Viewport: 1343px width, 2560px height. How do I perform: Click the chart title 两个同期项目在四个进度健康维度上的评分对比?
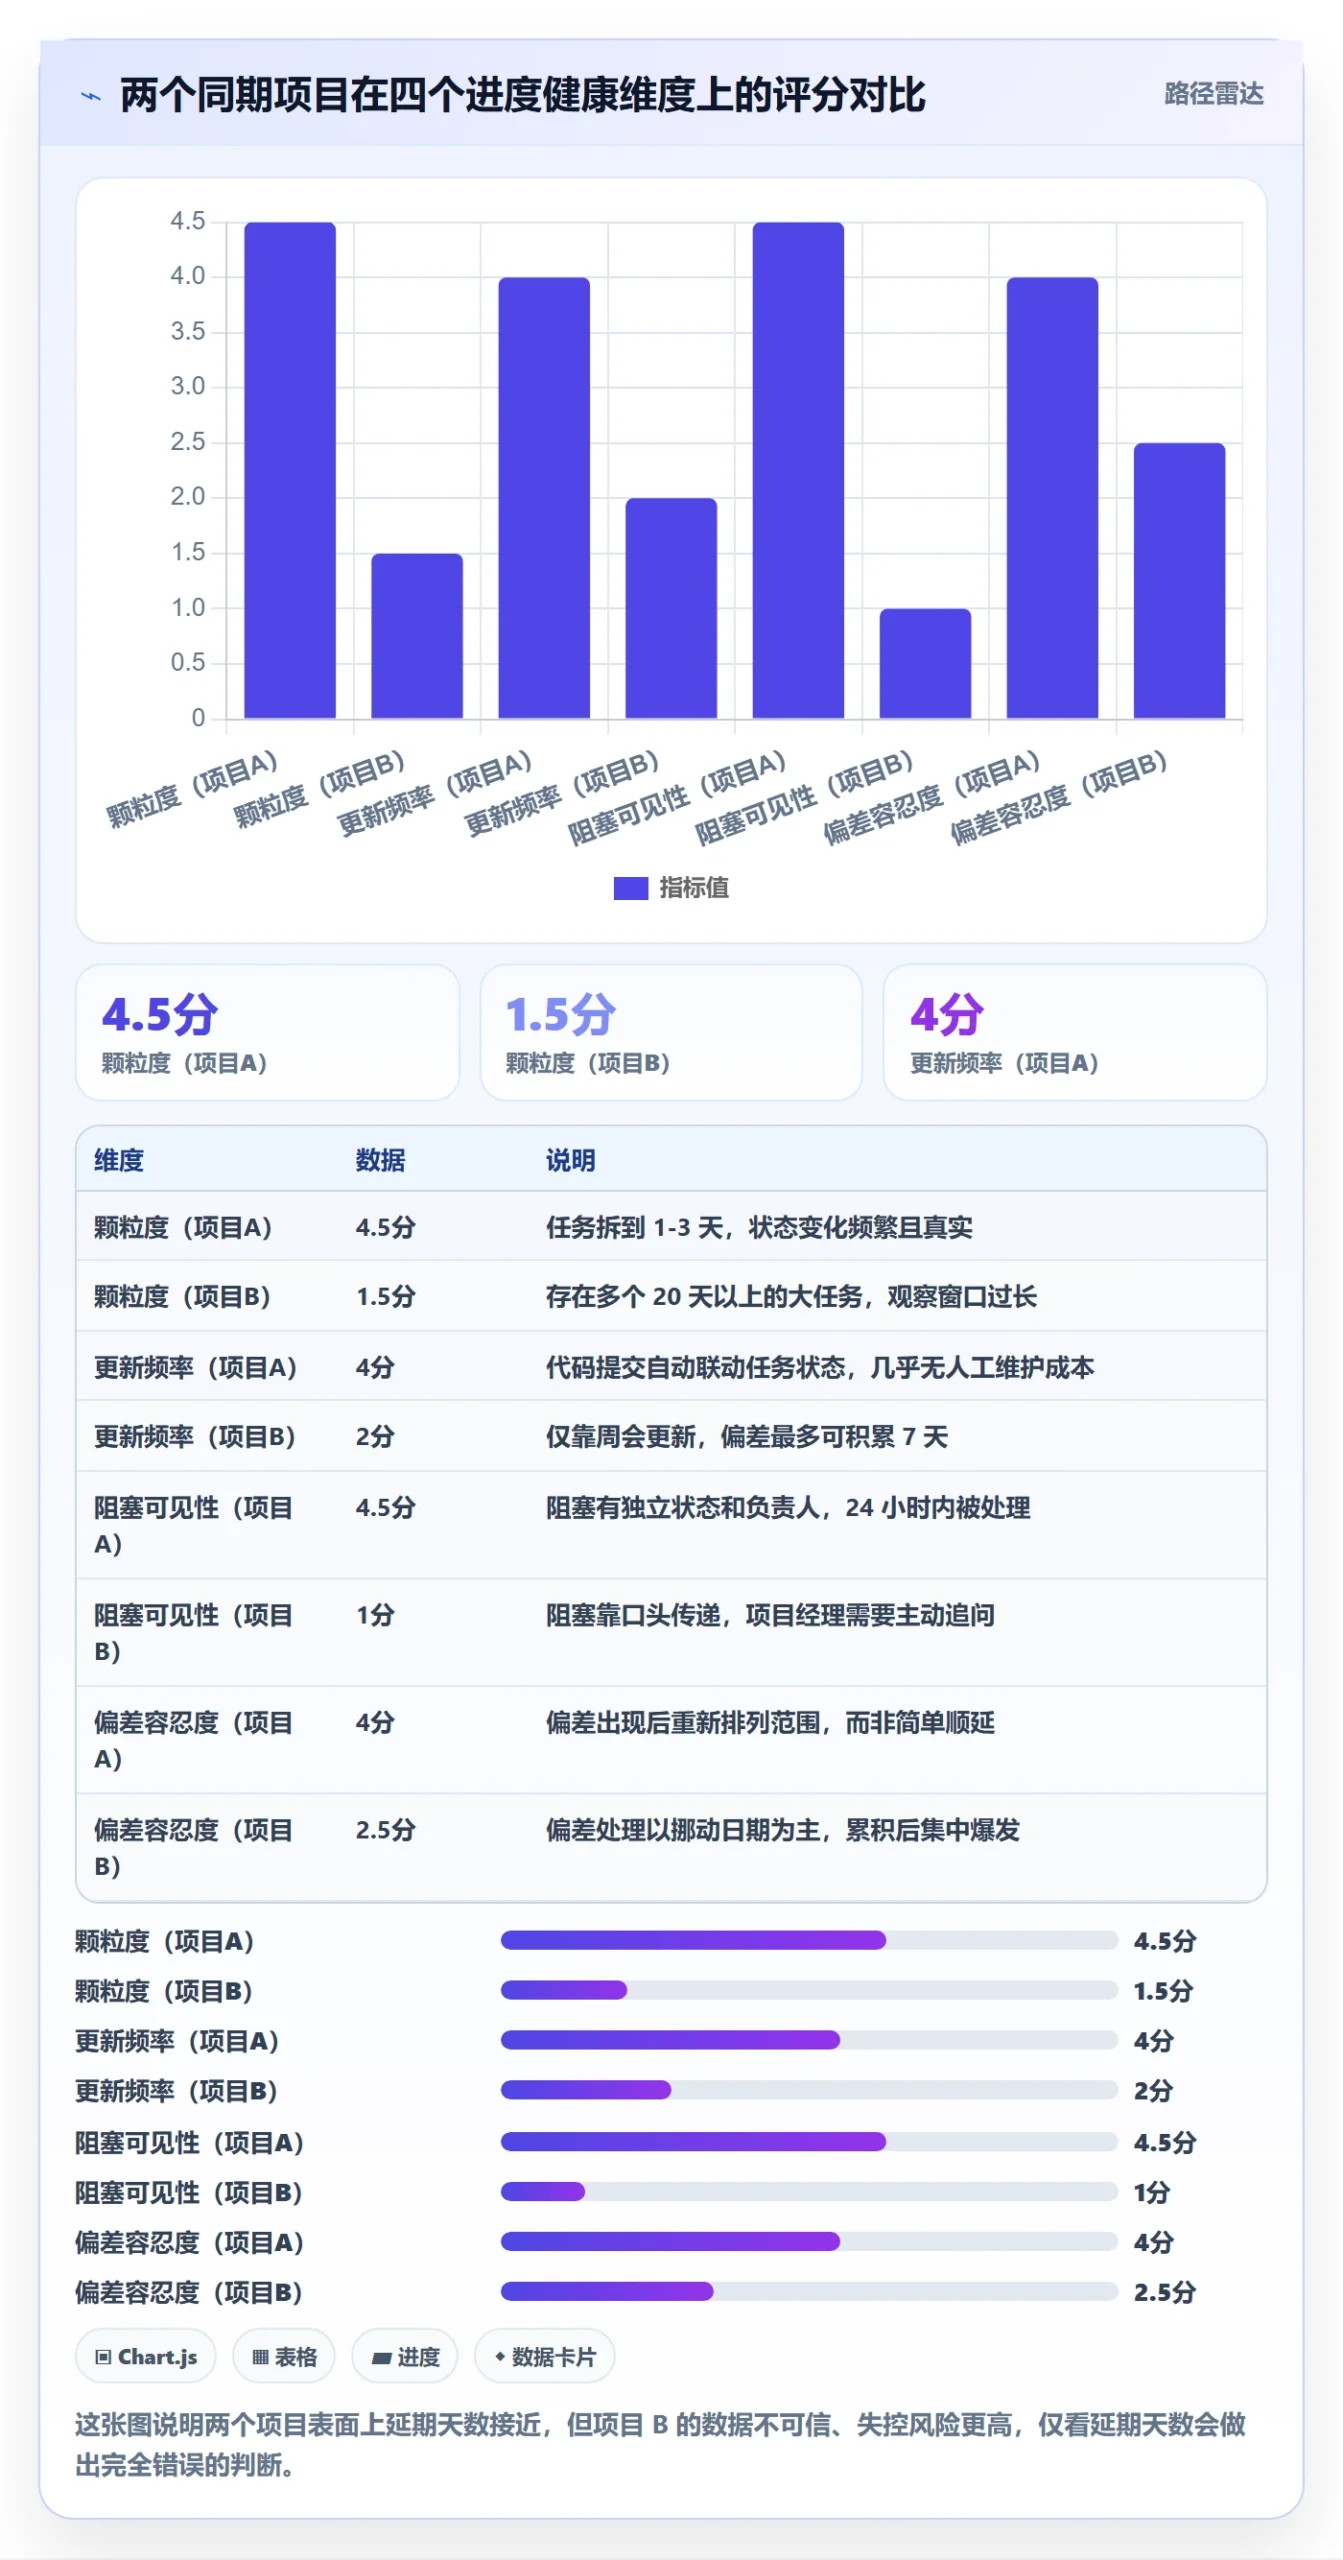tap(523, 95)
